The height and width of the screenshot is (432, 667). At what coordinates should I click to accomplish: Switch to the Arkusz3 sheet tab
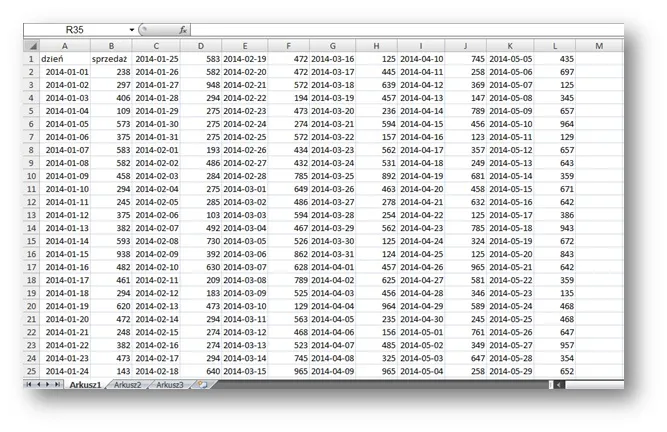169,385
